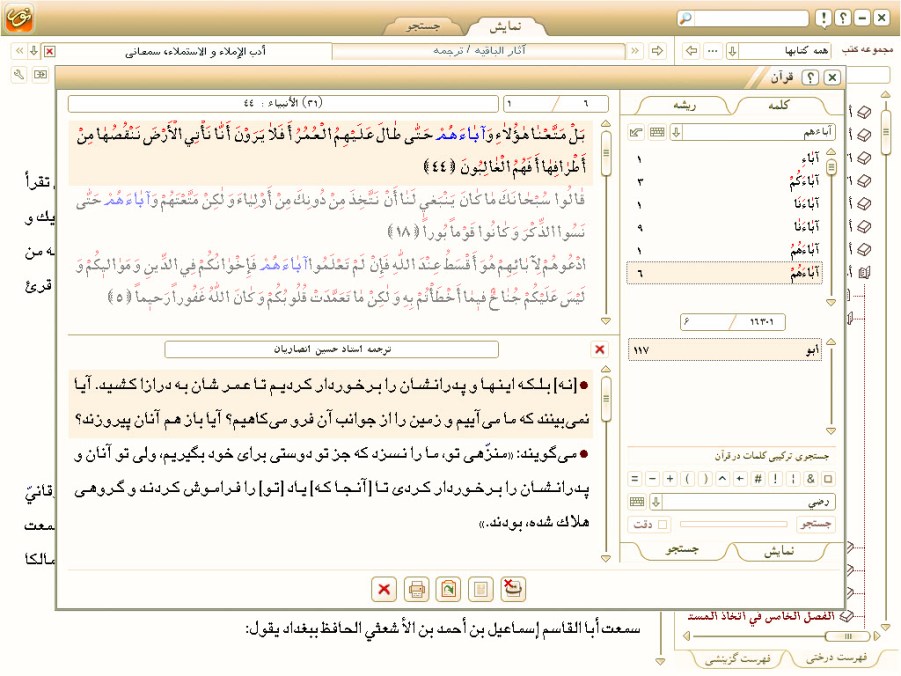901x676 pixels.
Task: Click the word list scrollbar thumb
Action: 831,167
